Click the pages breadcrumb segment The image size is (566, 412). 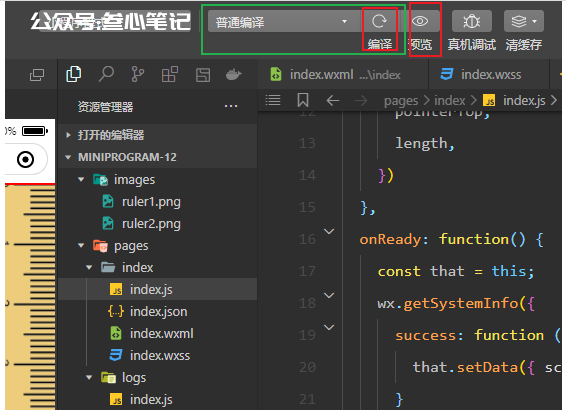pyautogui.click(x=401, y=101)
